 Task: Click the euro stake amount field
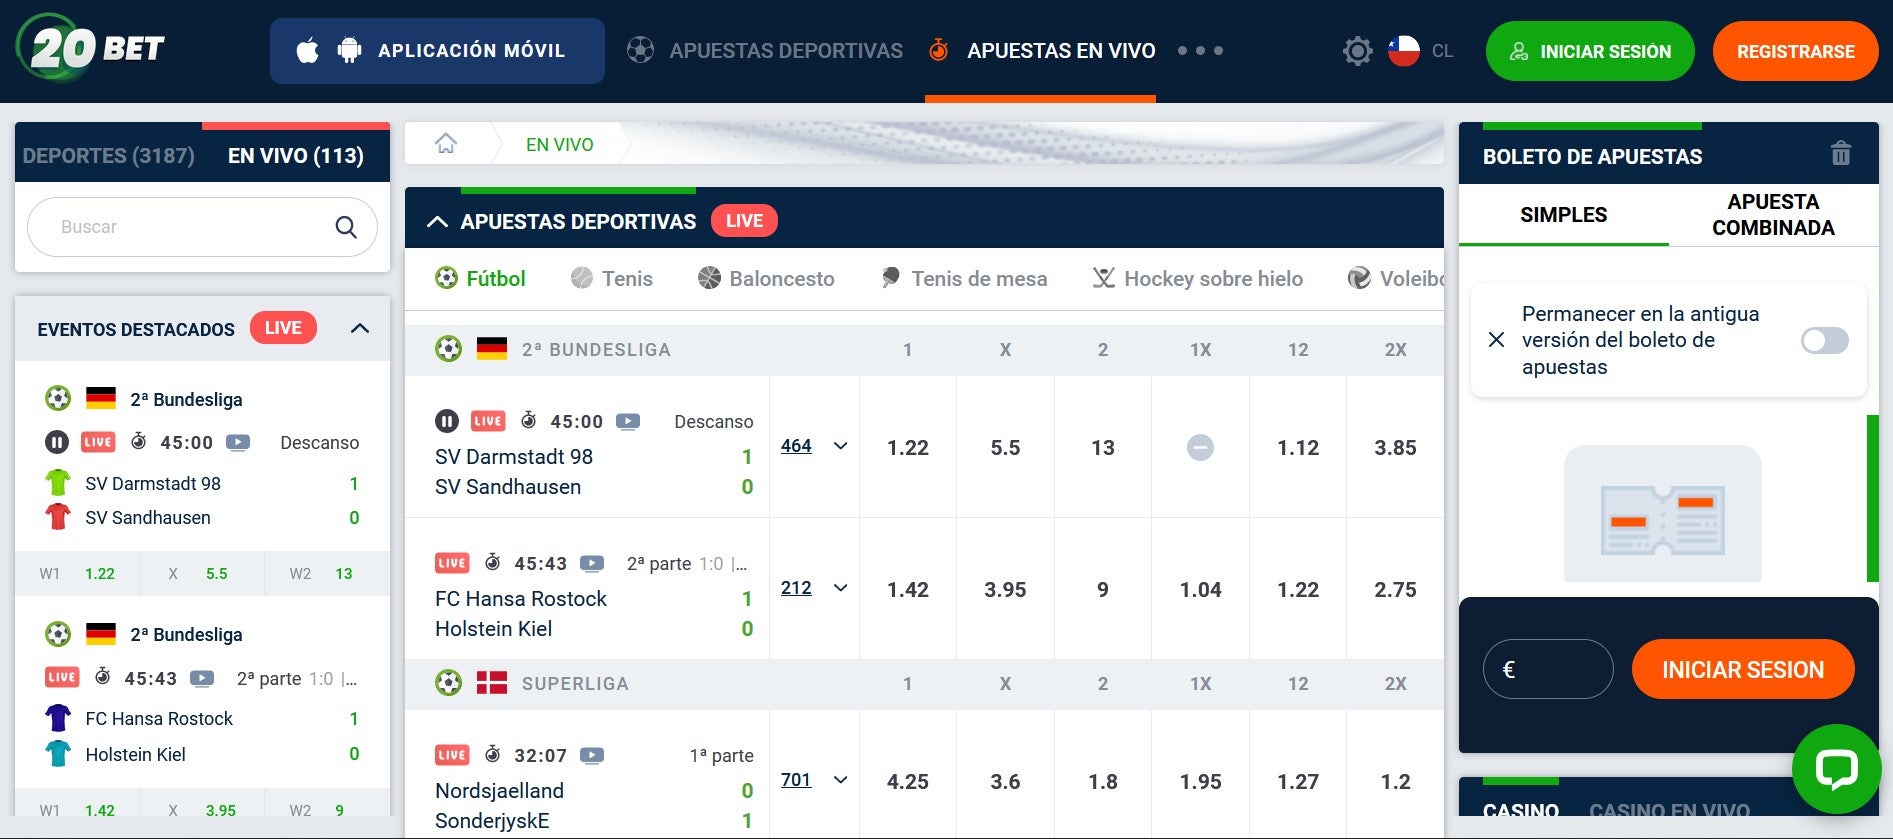(1548, 669)
